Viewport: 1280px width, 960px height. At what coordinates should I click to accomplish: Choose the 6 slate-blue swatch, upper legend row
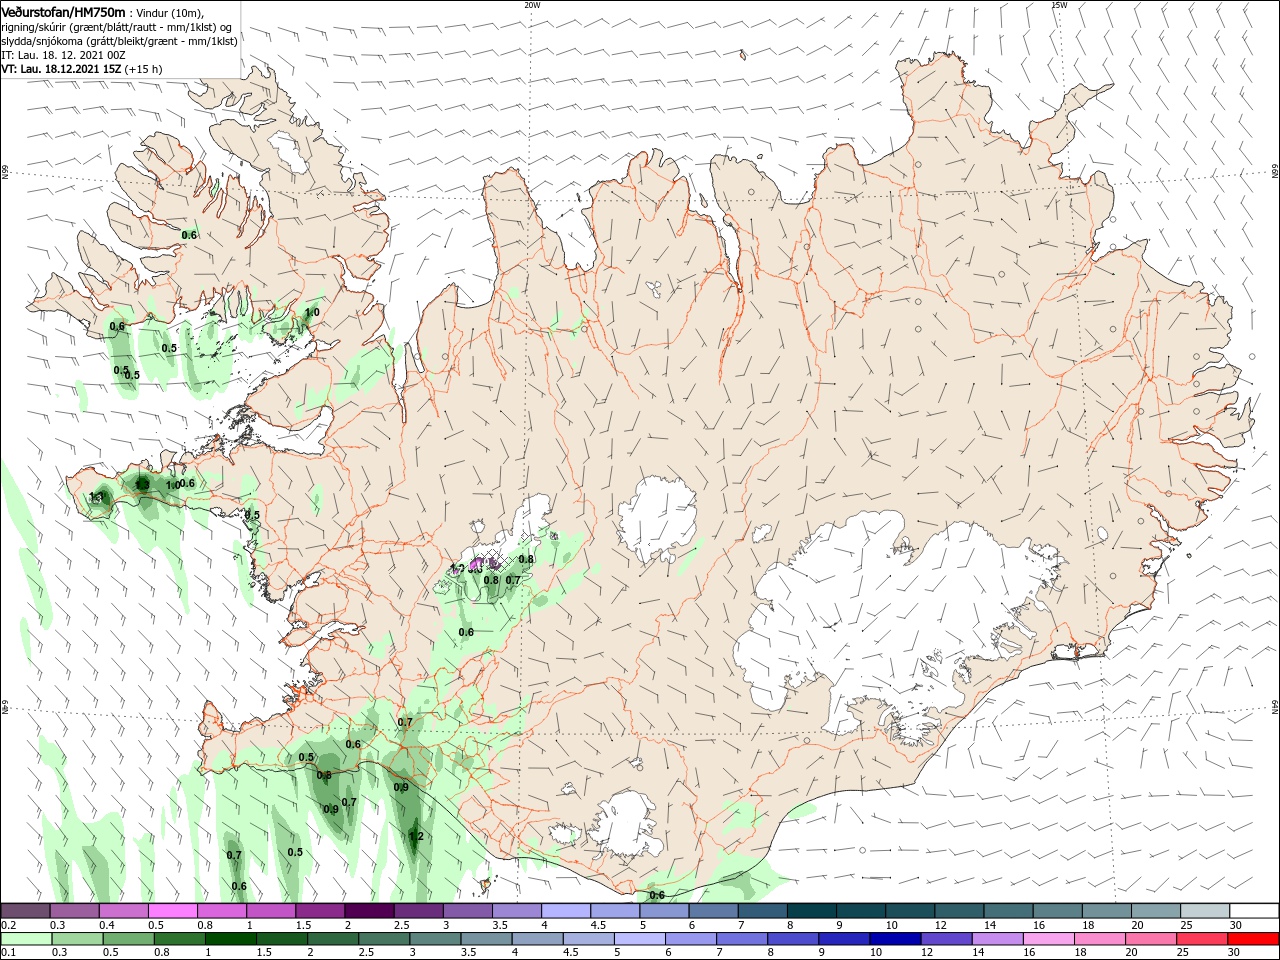(x=712, y=911)
